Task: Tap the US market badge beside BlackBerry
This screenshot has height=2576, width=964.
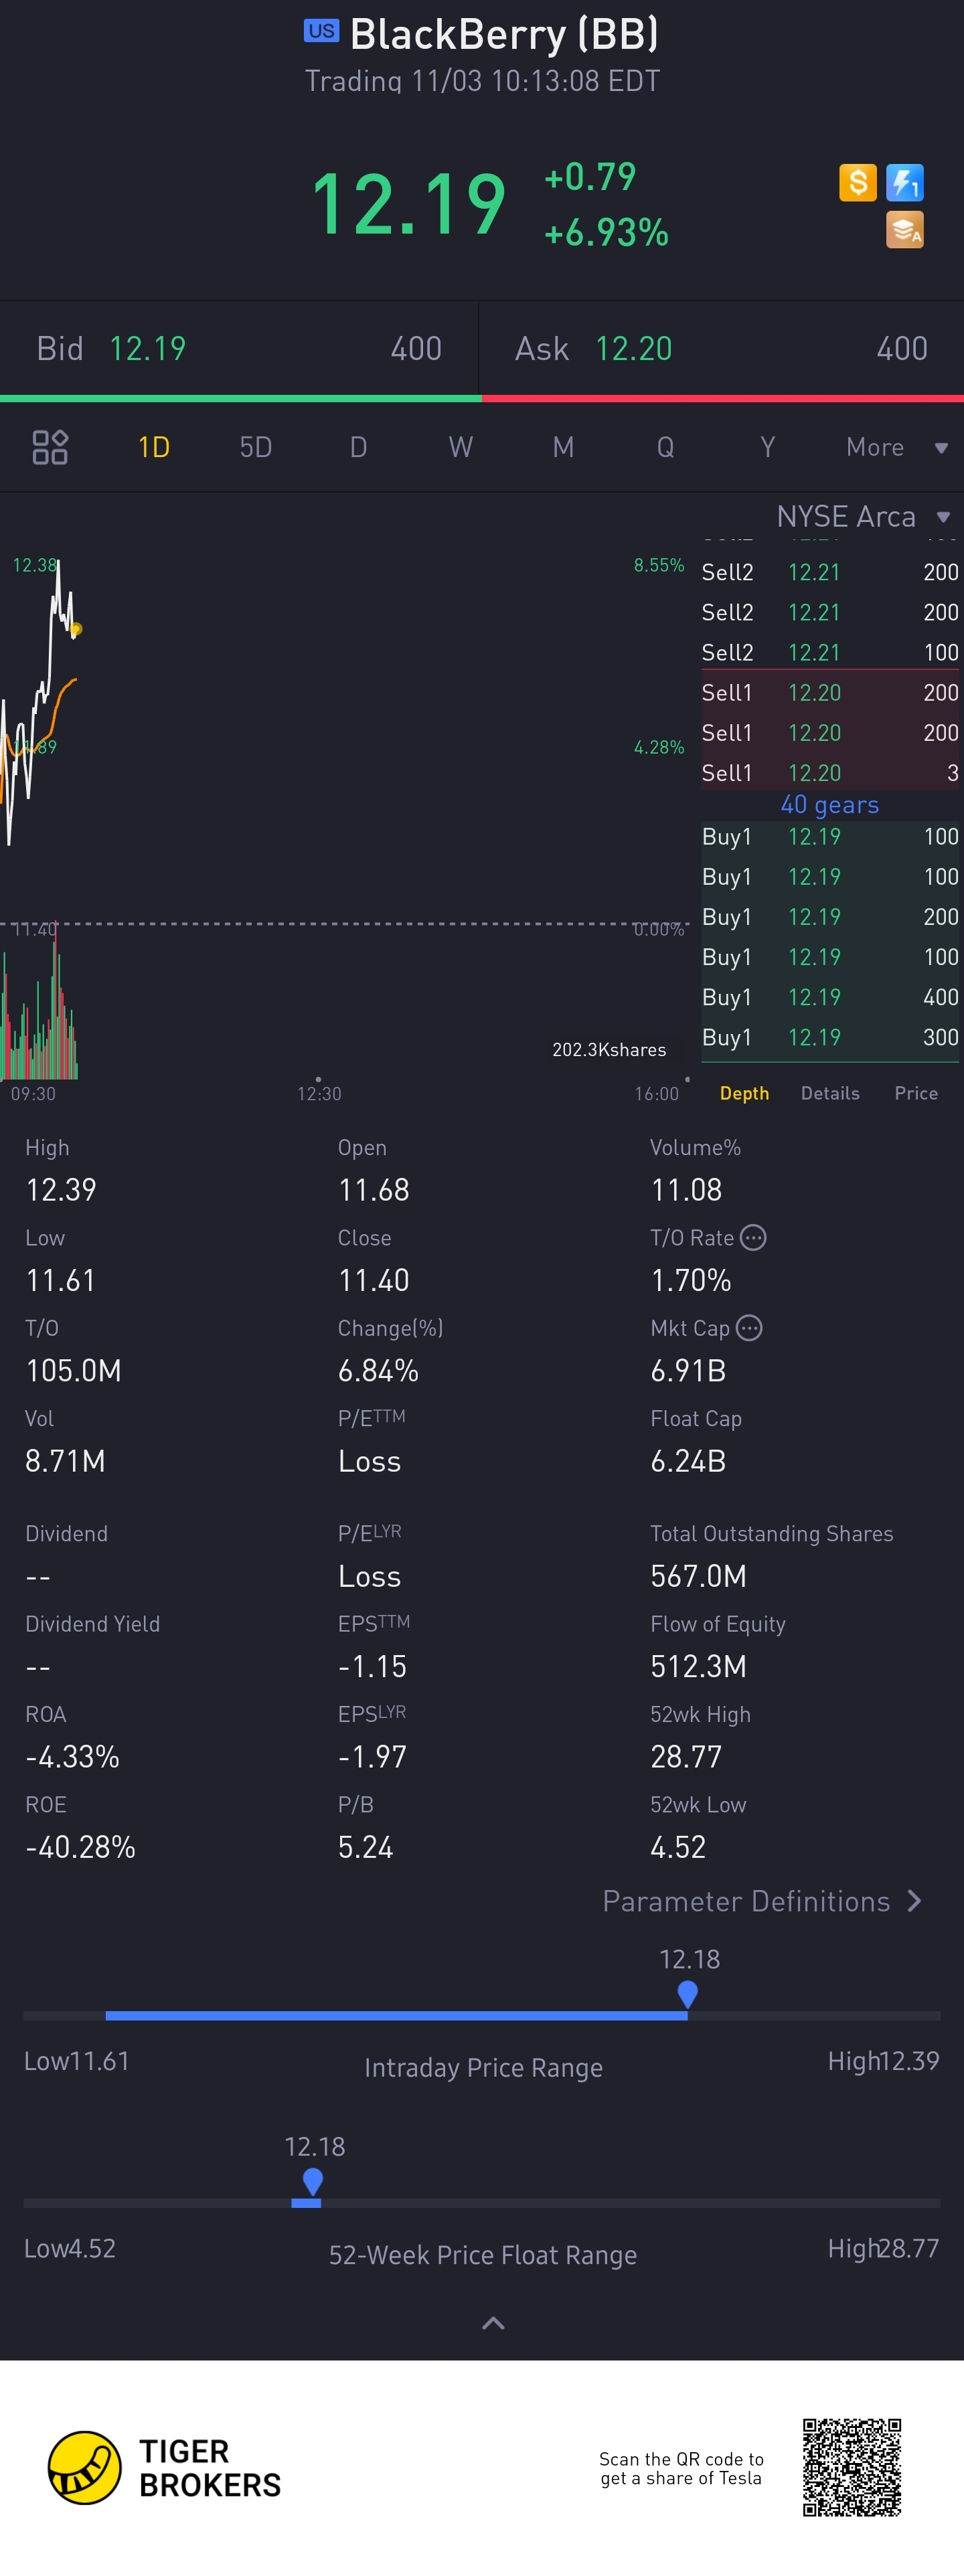Action: pyautogui.click(x=321, y=31)
